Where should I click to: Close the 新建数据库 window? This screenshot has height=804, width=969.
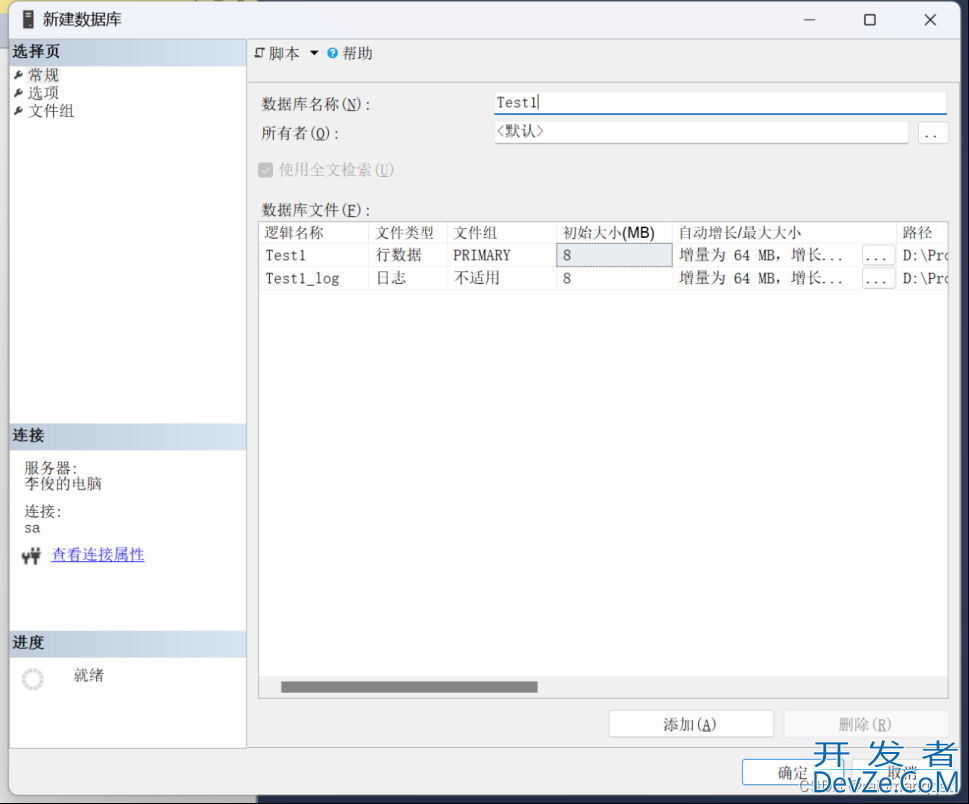pyautogui.click(x=930, y=20)
